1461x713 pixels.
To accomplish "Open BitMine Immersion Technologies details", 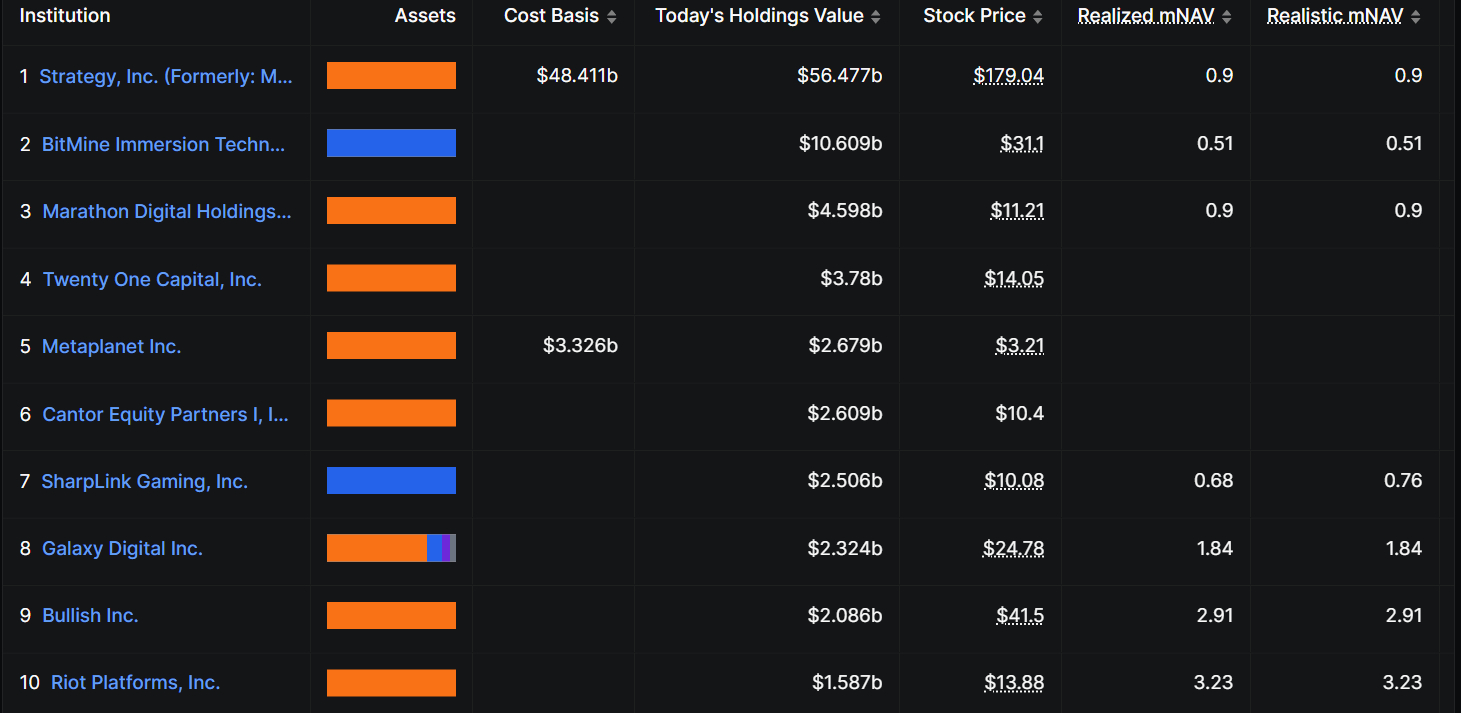I will (163, 144).
